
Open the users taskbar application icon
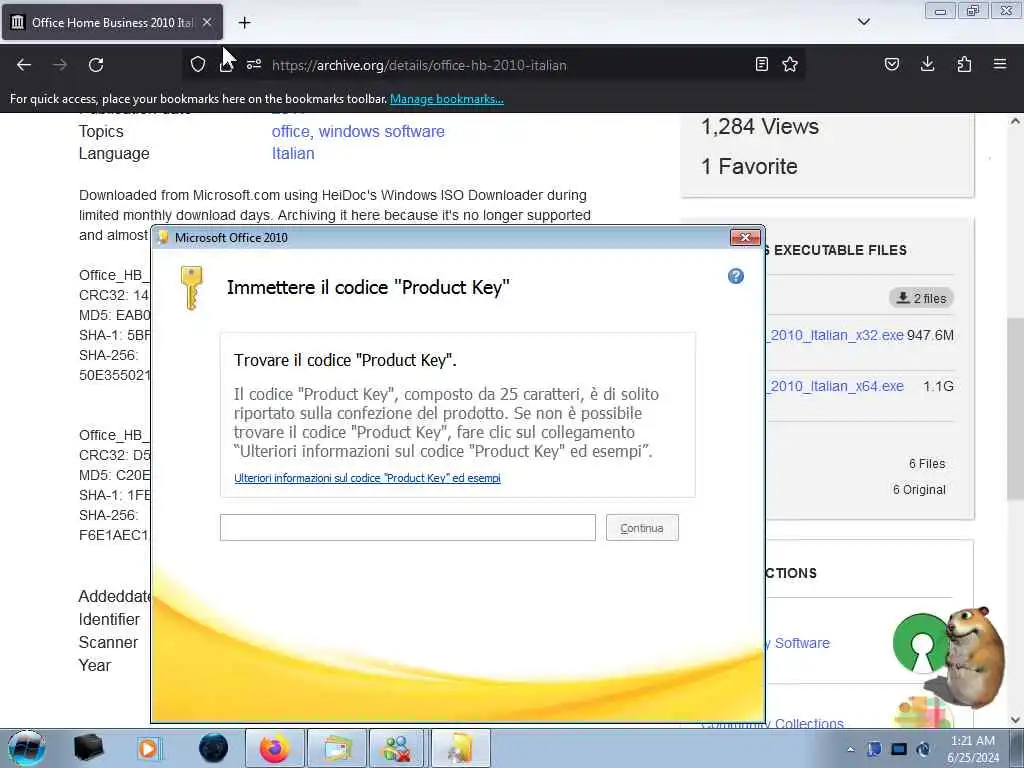tap(397, 748)
